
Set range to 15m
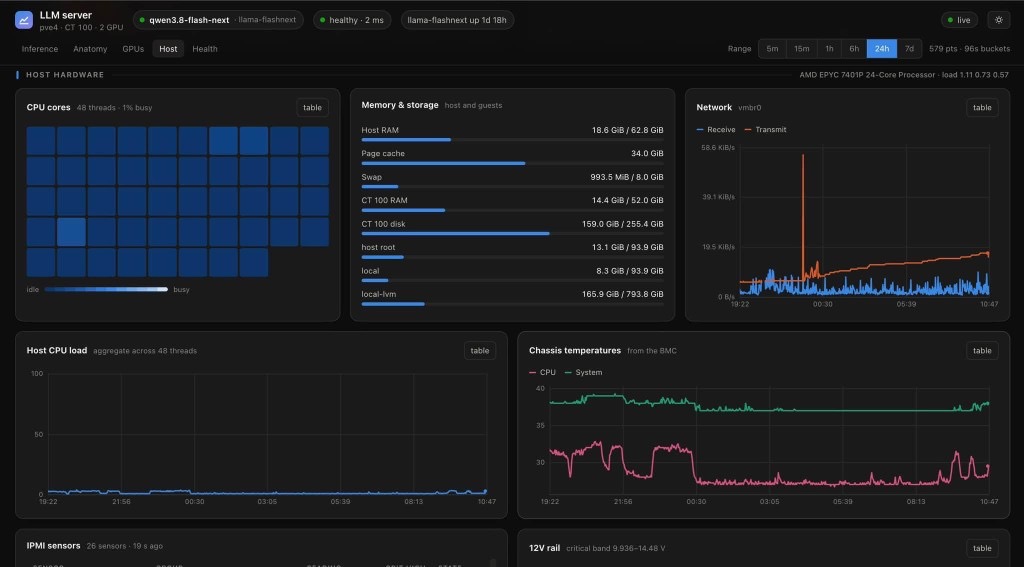[801, 49]
